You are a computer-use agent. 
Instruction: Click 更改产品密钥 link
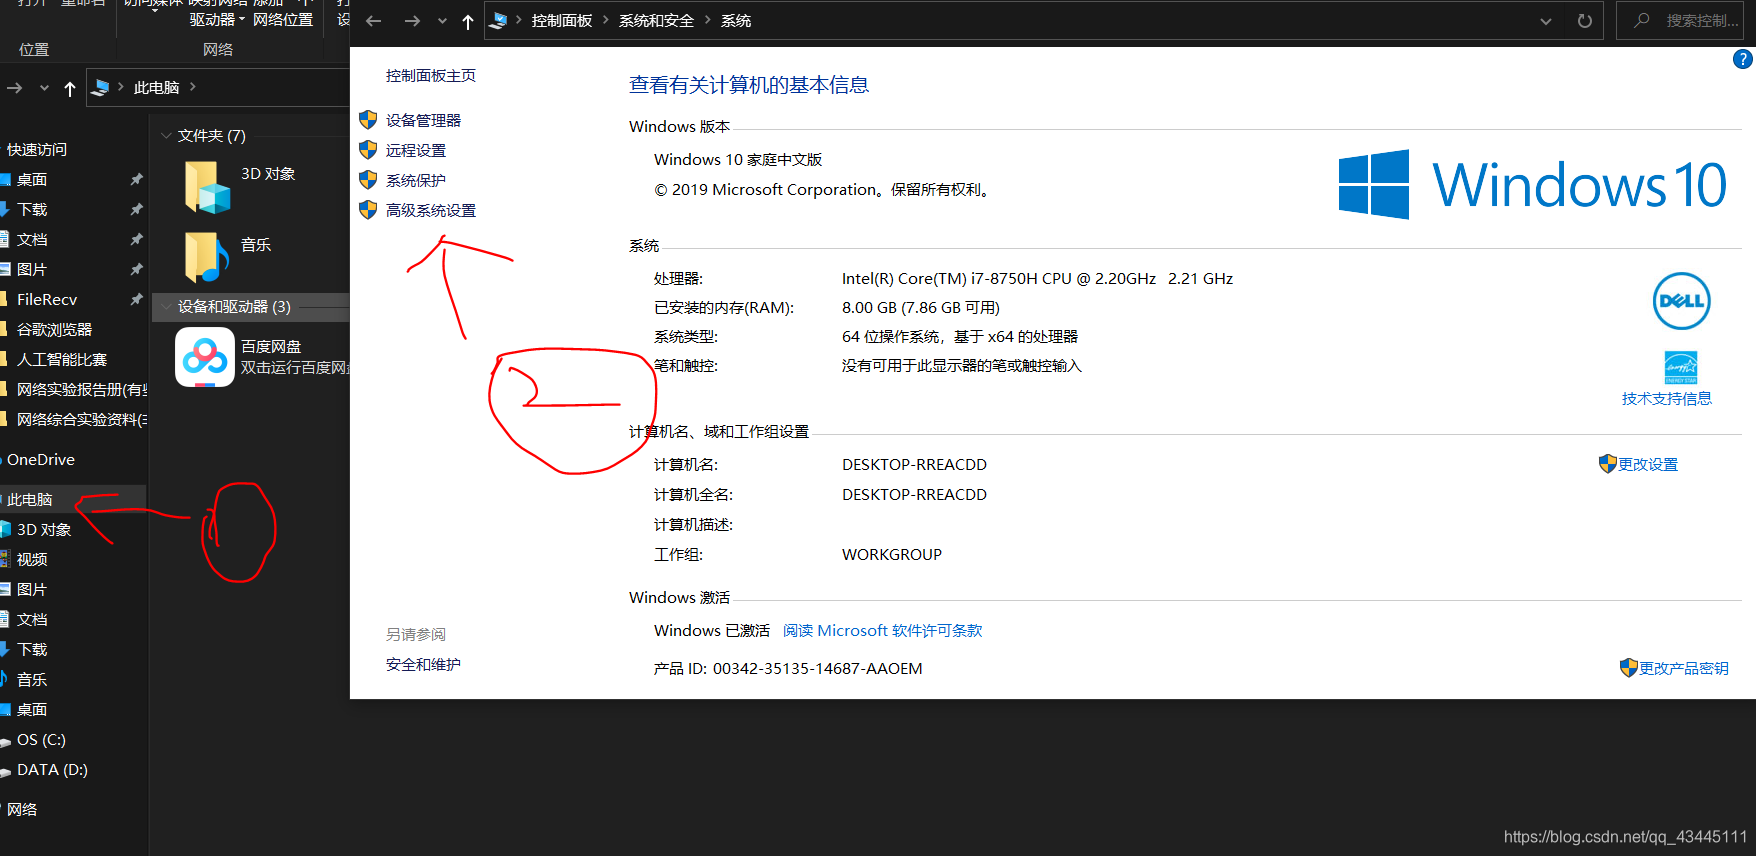tap(1684, 668)
